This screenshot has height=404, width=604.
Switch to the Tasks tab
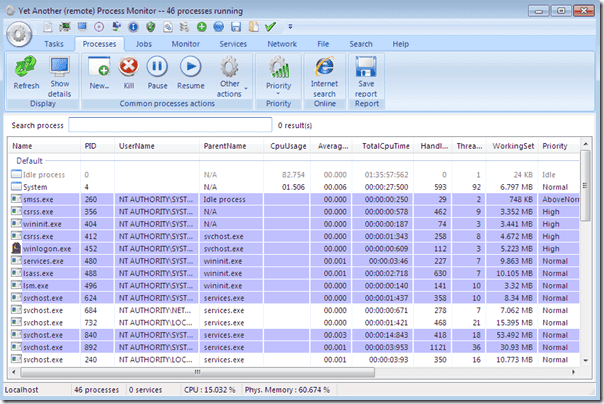pos(54,44)
